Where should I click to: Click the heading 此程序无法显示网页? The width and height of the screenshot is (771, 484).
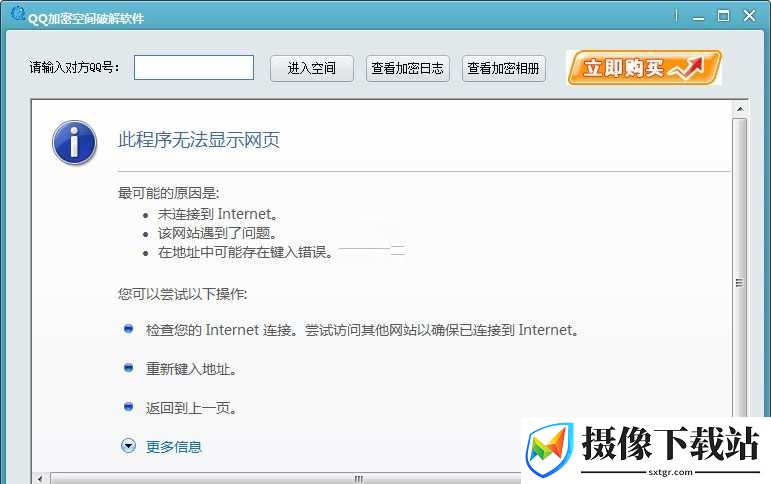click(199, 140)
